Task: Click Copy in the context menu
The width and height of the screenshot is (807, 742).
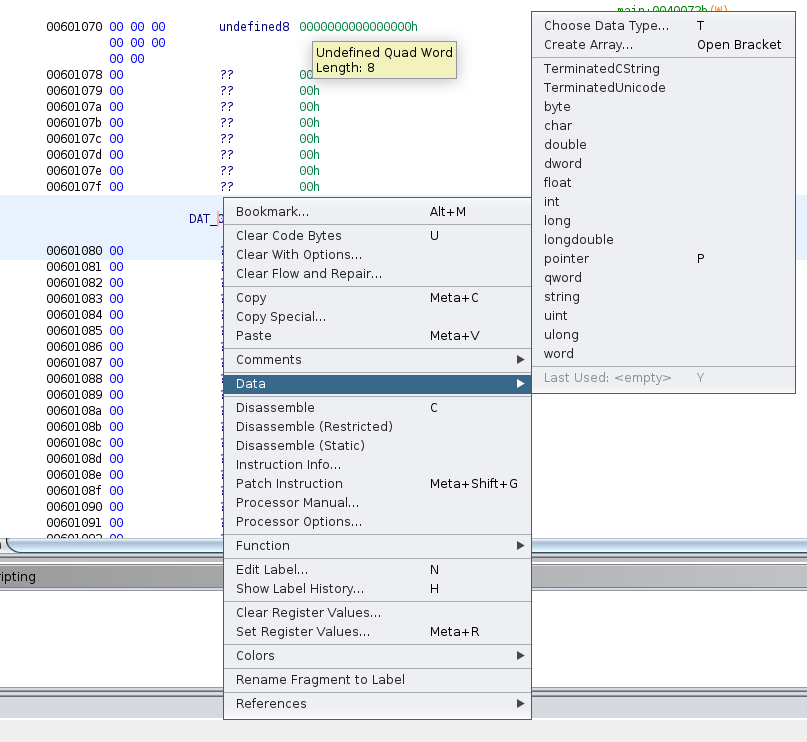Action: click(x=377, y=298)
